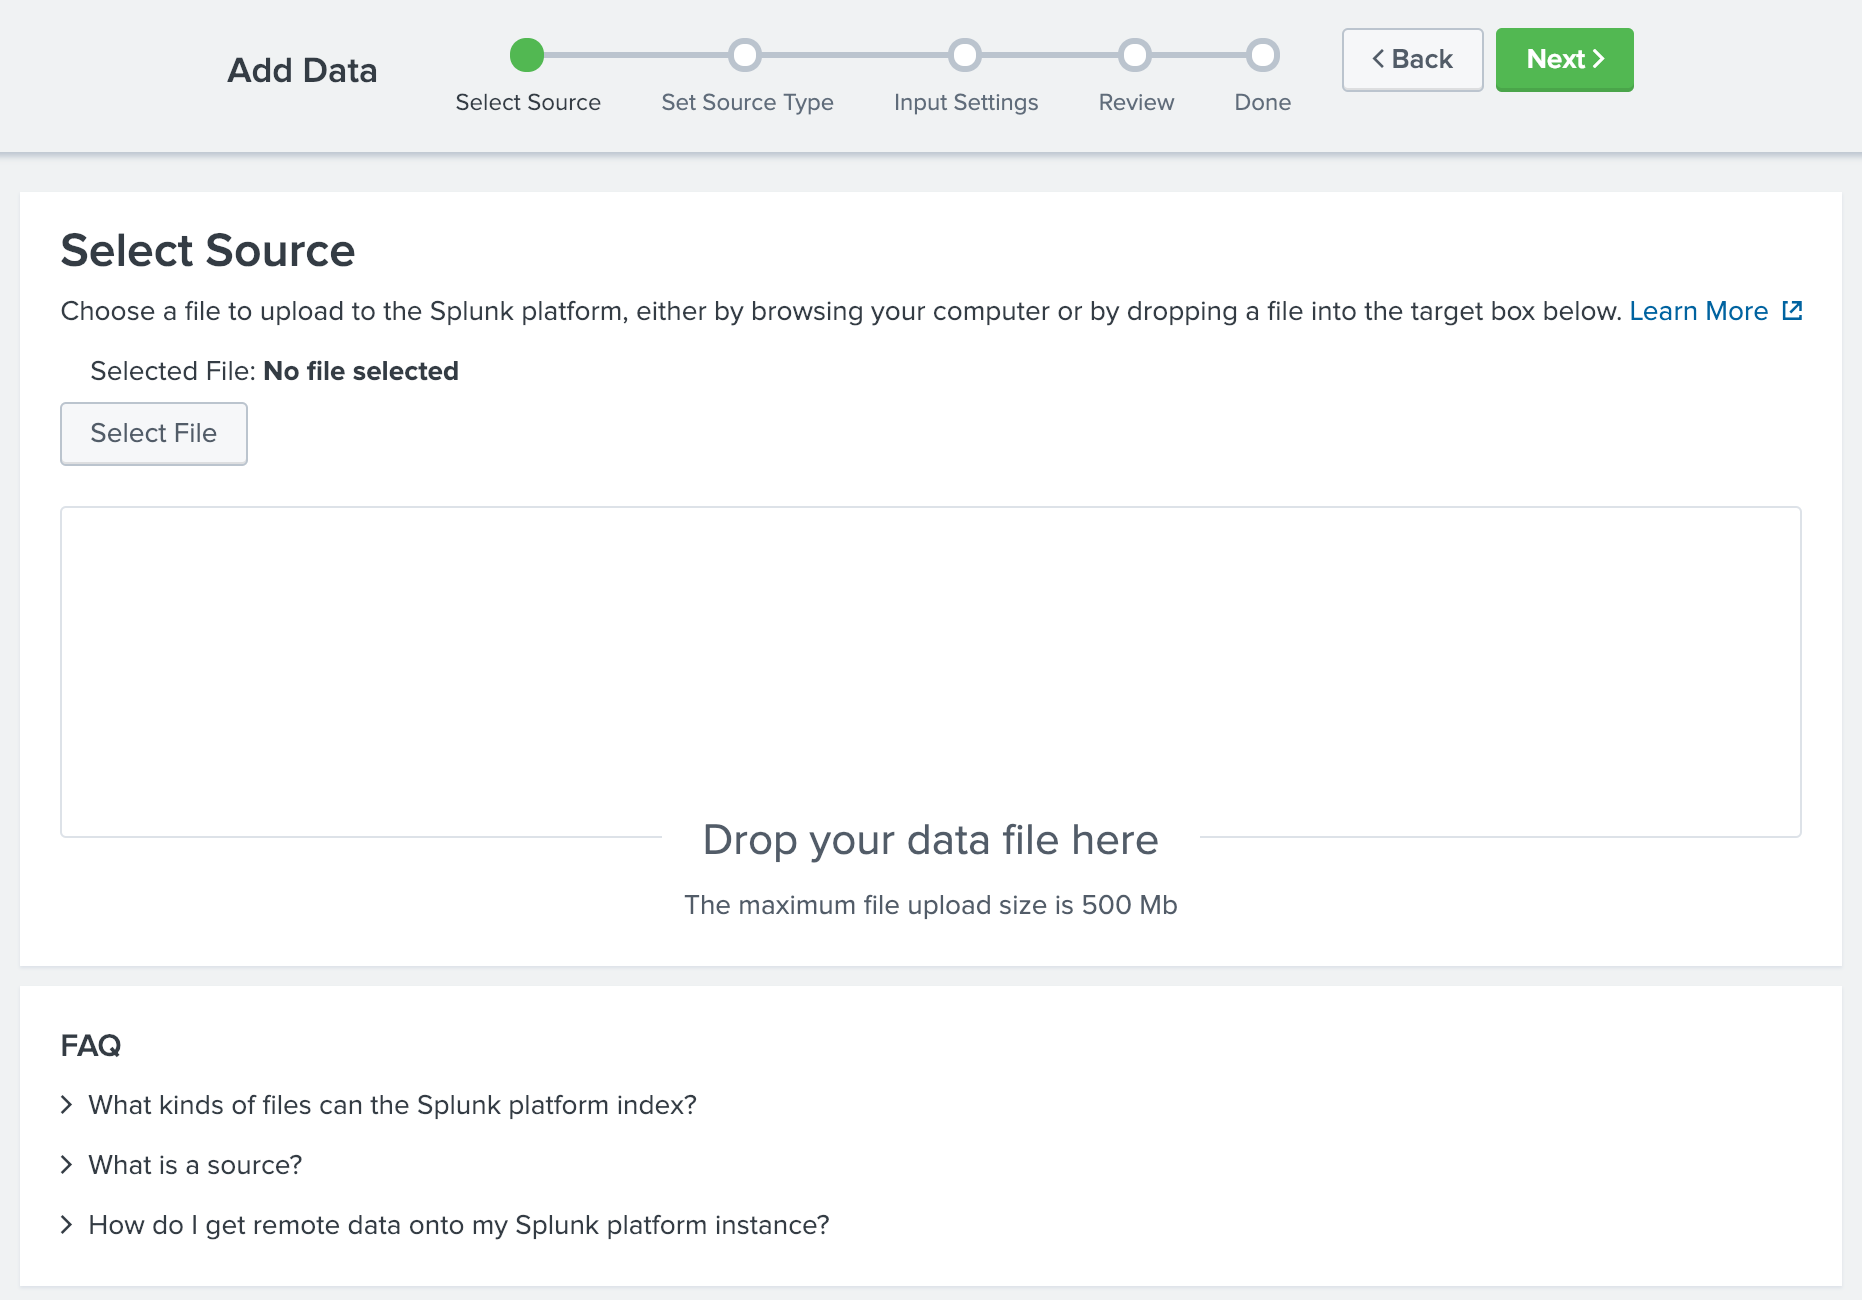Viewport: 1862px width, 1300px height.
Task: Go back using the Back button
Action: tap(1412, 59)
